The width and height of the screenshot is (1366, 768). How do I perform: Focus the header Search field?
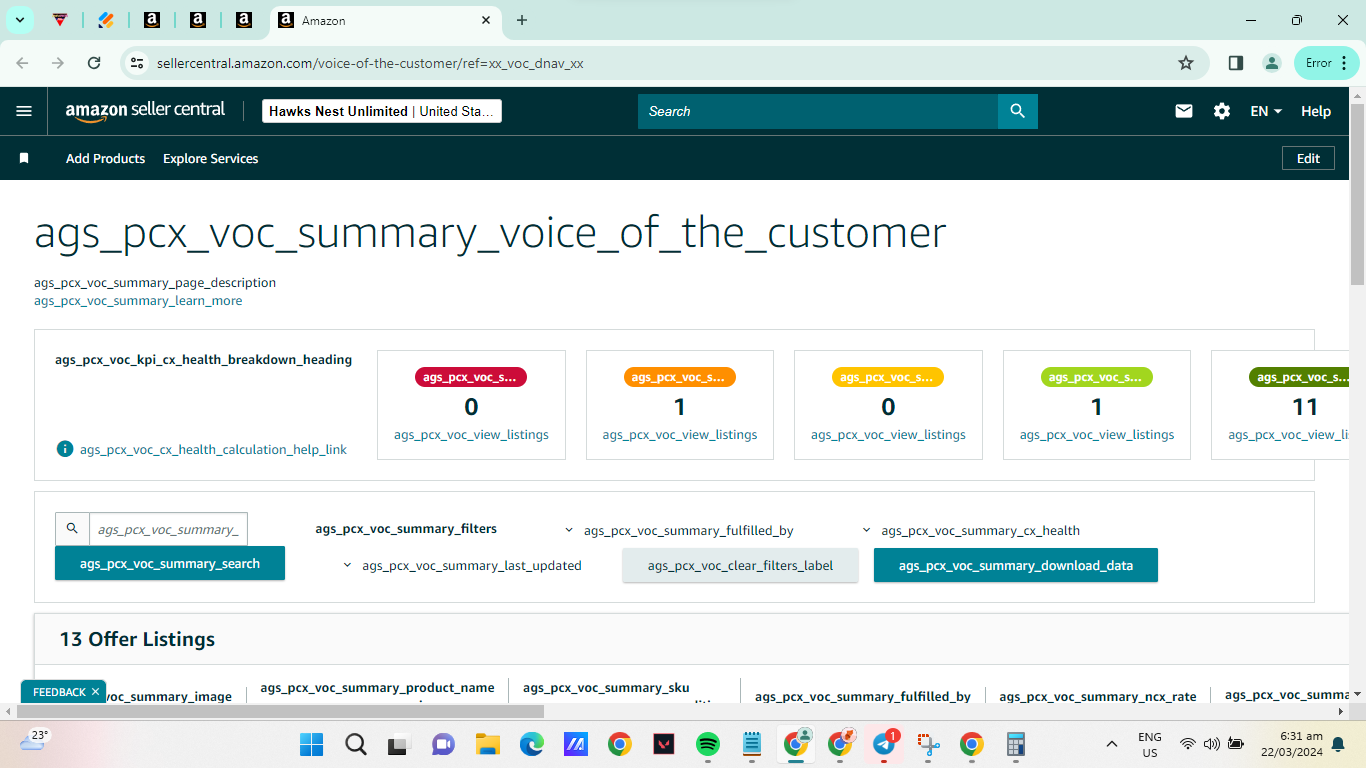[818, 111]
